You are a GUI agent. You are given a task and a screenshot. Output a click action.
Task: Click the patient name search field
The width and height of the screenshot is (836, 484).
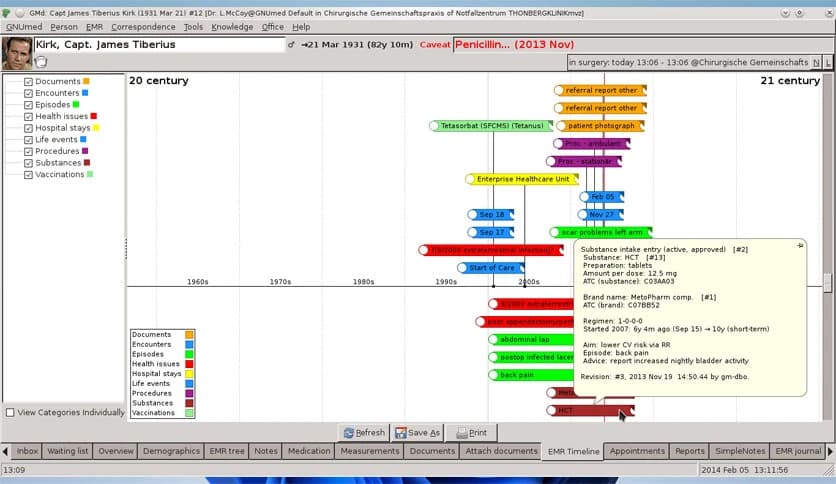coord(159,45)
